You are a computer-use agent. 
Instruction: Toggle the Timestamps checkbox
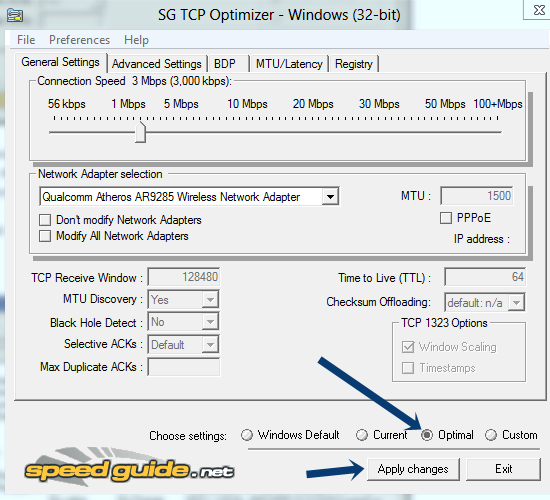tap(408, 368)
